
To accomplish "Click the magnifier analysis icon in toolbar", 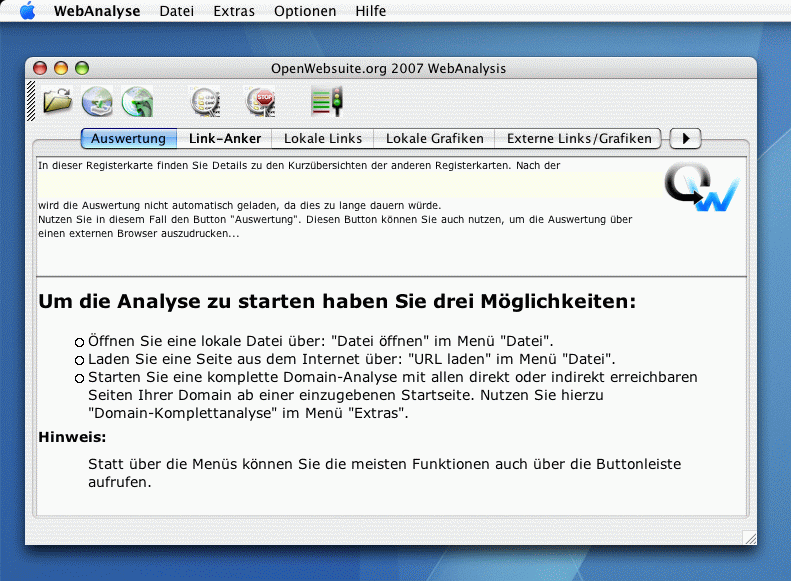I will coord(205,101).
